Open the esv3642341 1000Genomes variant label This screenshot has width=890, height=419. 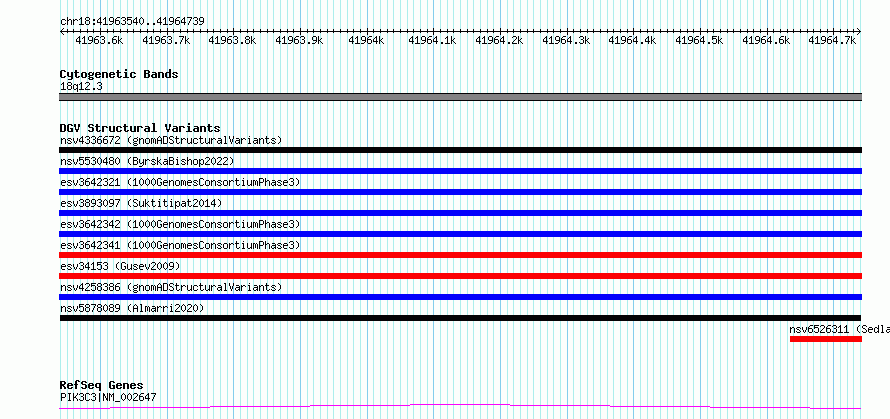tap(180, 245)
